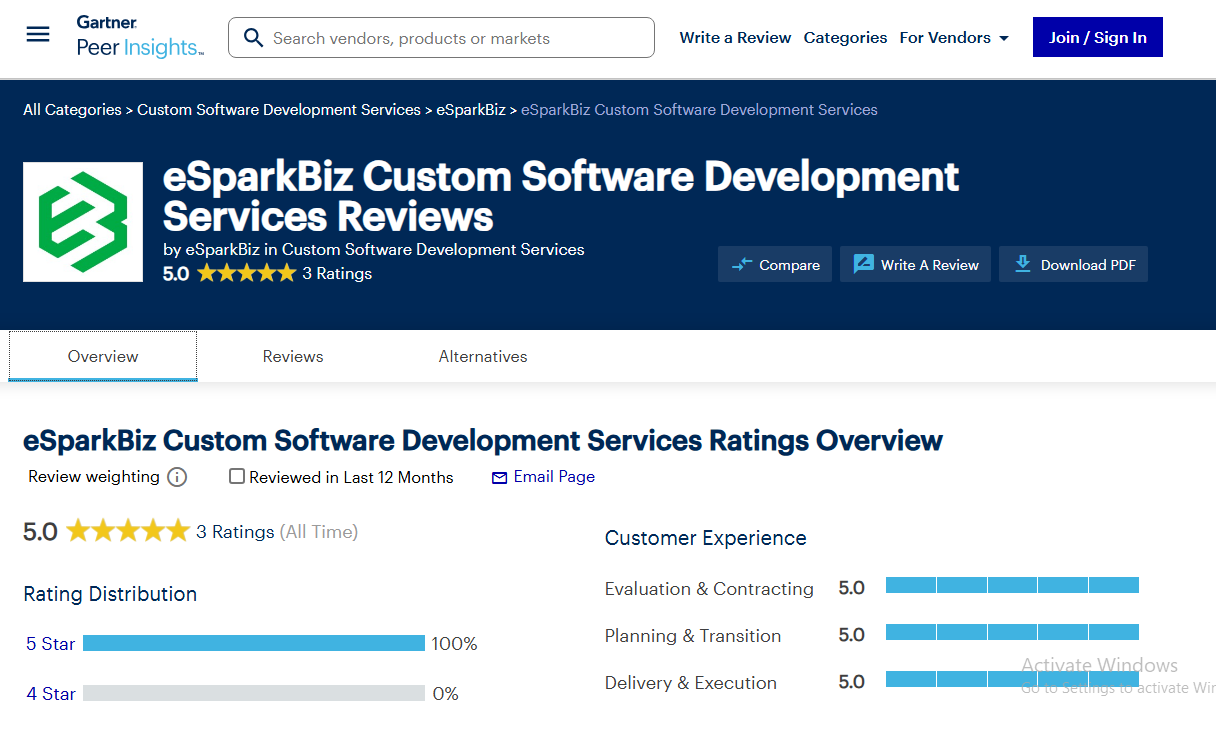1216x730 pixels.
Task: Click the Gartner Peer Insights logo
Action: click(x=140, y=37)
